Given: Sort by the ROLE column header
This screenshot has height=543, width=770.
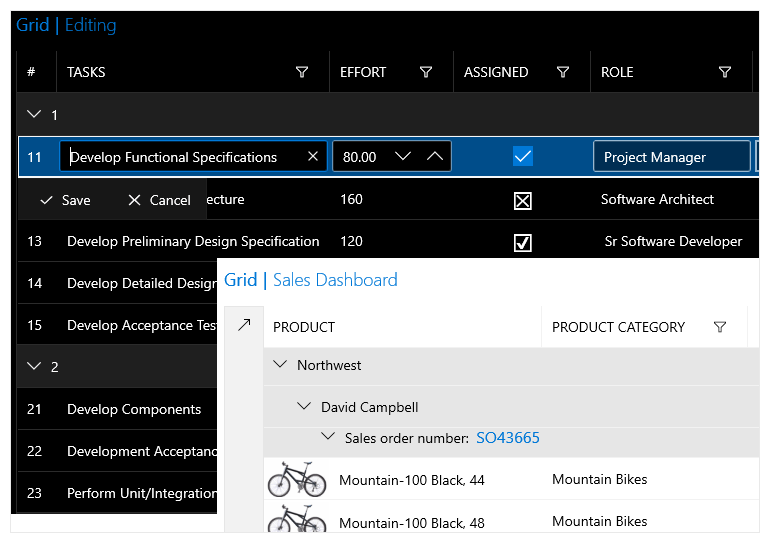Looking at the screenshot, I should [x=617, y=72].
